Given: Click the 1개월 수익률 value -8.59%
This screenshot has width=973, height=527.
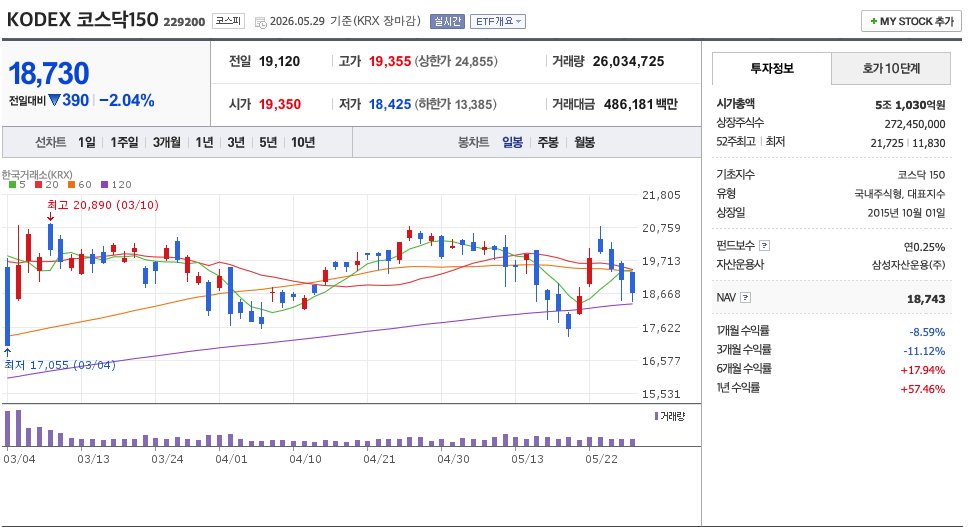Looking at the screenshot, I should tap(927, 332).
